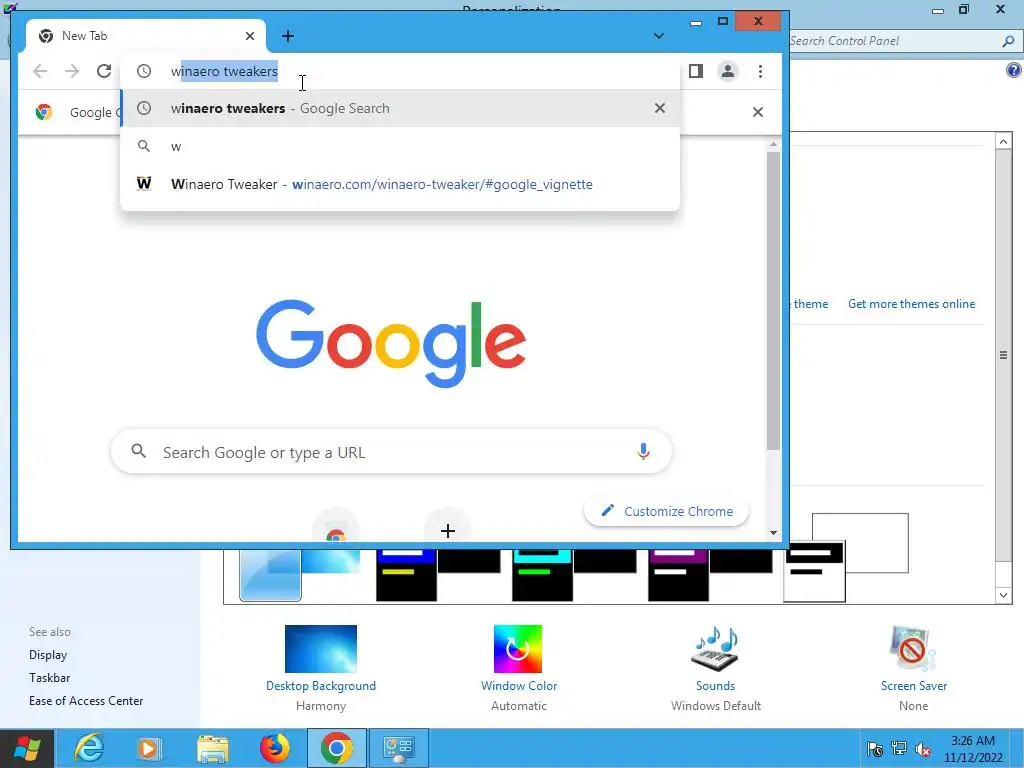Click the Chrome page scrollbar down arrow
This screenshot has width=1024, height=768.
(x=773, y=533)
